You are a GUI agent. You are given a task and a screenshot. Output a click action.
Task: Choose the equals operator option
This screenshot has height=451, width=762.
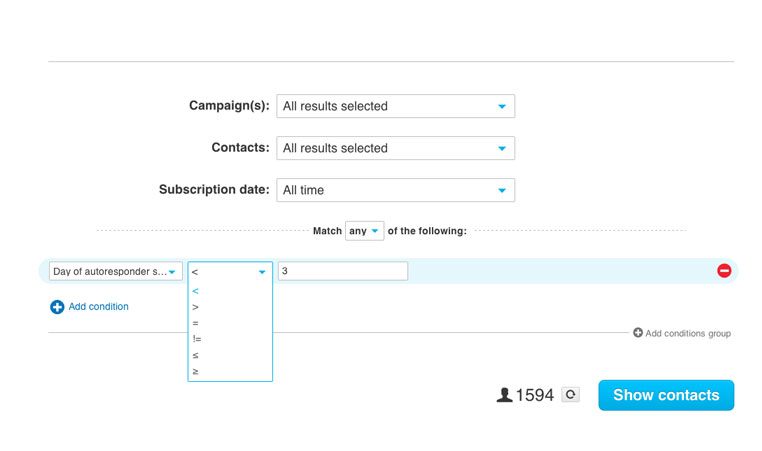195,323
